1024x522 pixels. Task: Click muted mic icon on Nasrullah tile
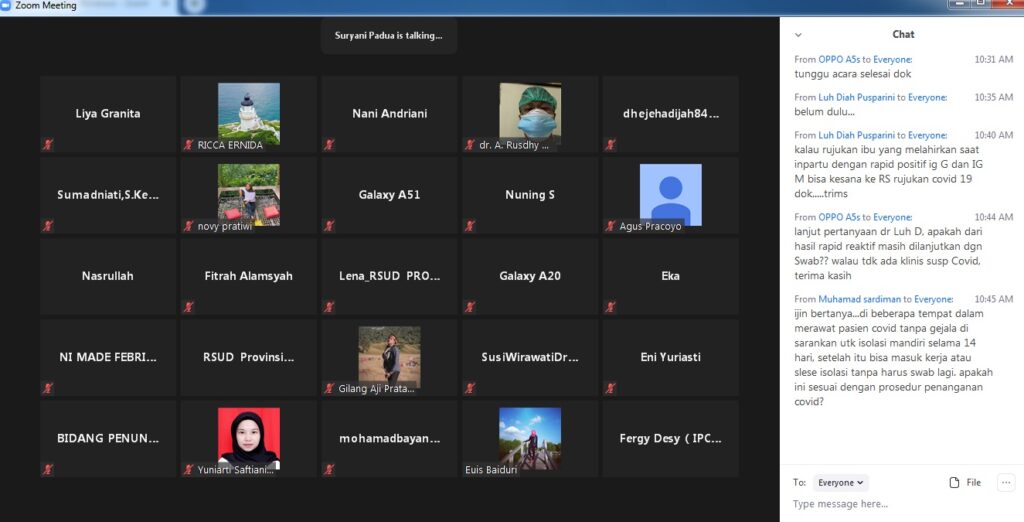click(x=48, y=307)
